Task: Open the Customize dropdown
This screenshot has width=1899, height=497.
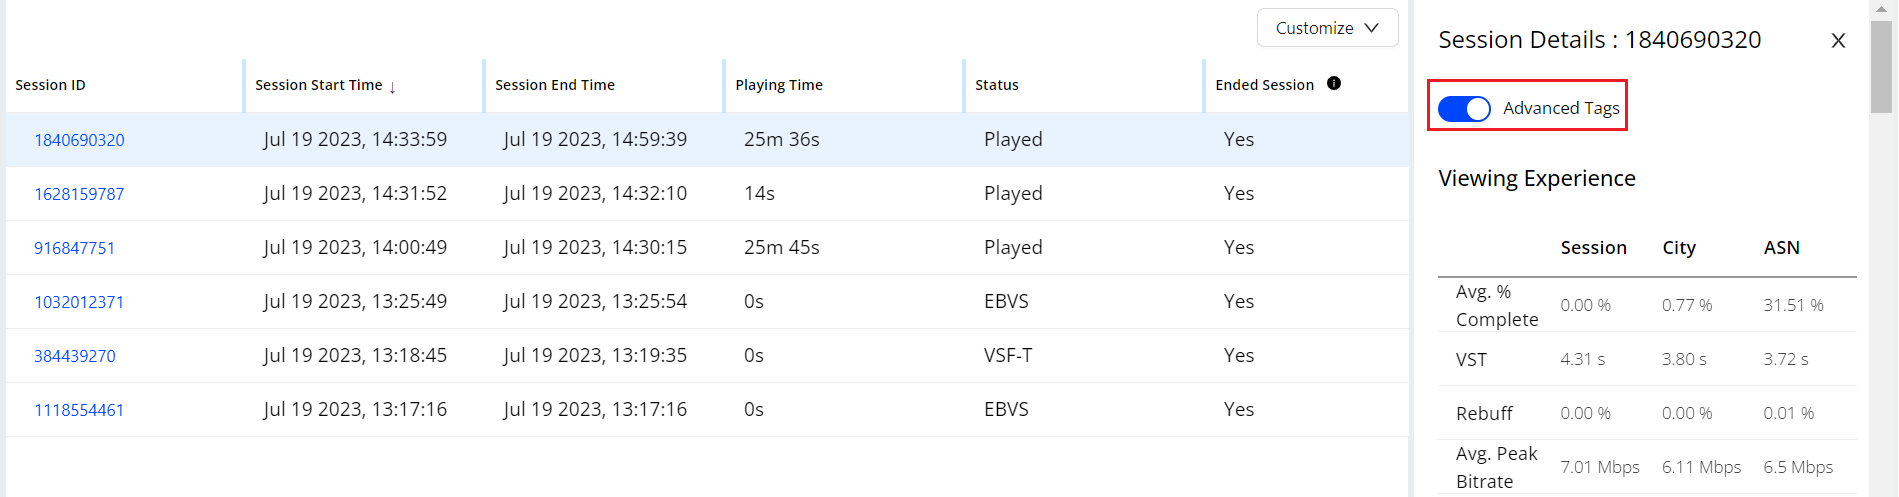Action: [1327, 28]
